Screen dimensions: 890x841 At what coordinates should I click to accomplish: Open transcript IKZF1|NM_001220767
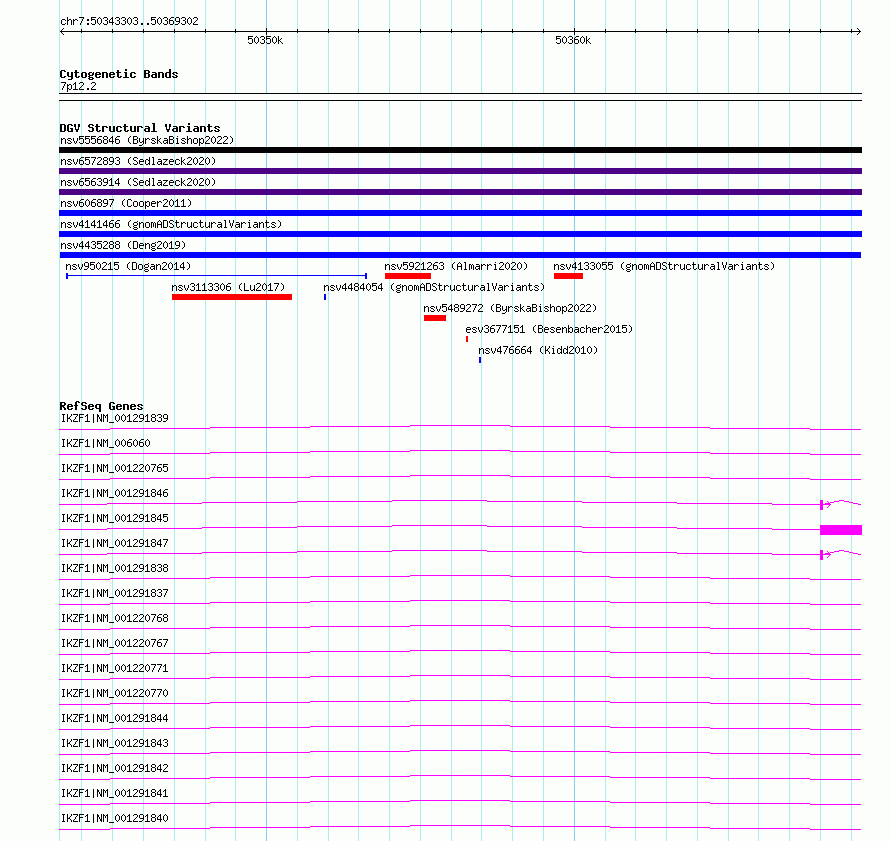point(115,643)
